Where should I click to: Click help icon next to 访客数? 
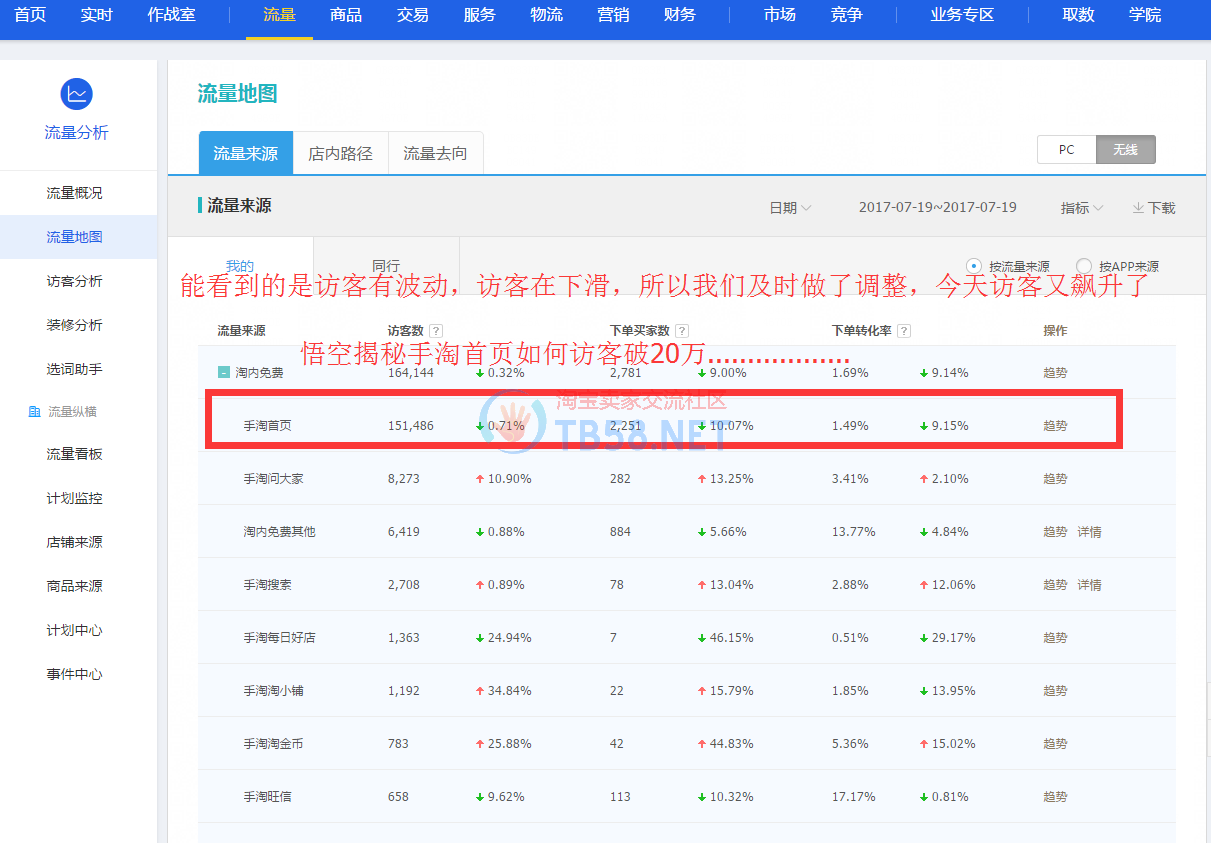coord(436,331)
